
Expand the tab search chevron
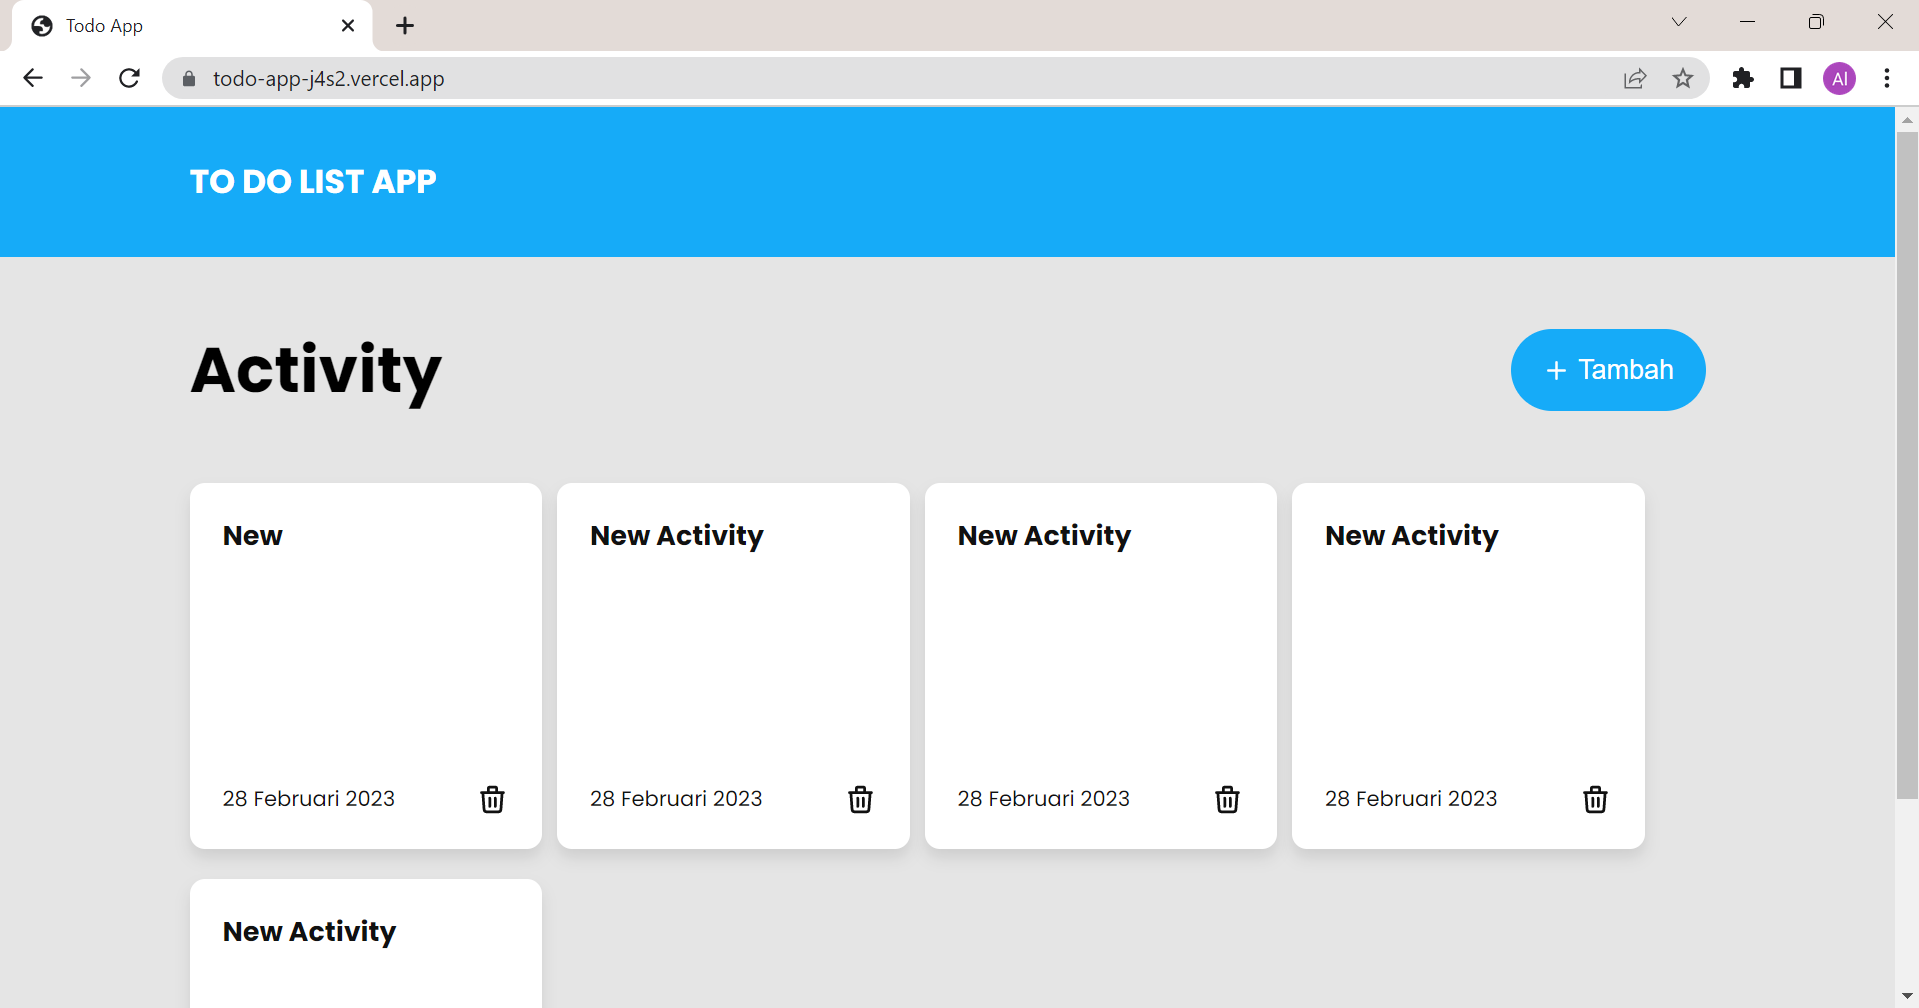point(1679,22)
